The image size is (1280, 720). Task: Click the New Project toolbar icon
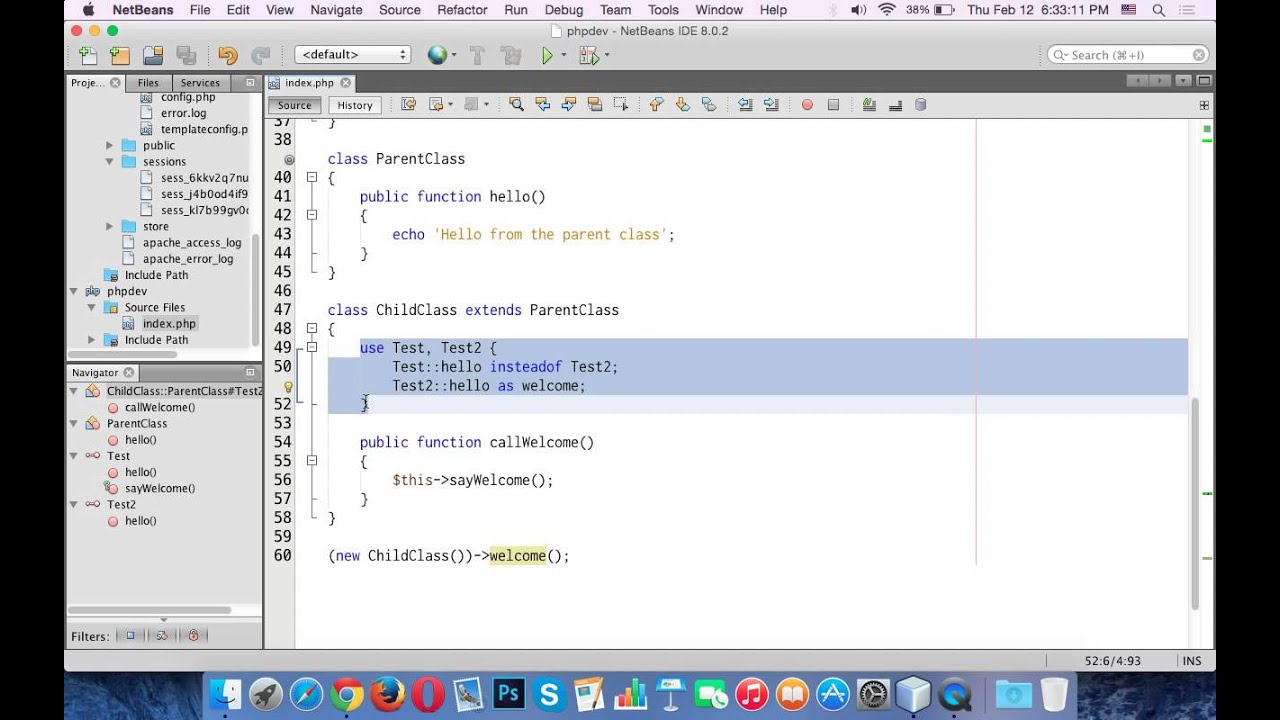tap(120, 56)
